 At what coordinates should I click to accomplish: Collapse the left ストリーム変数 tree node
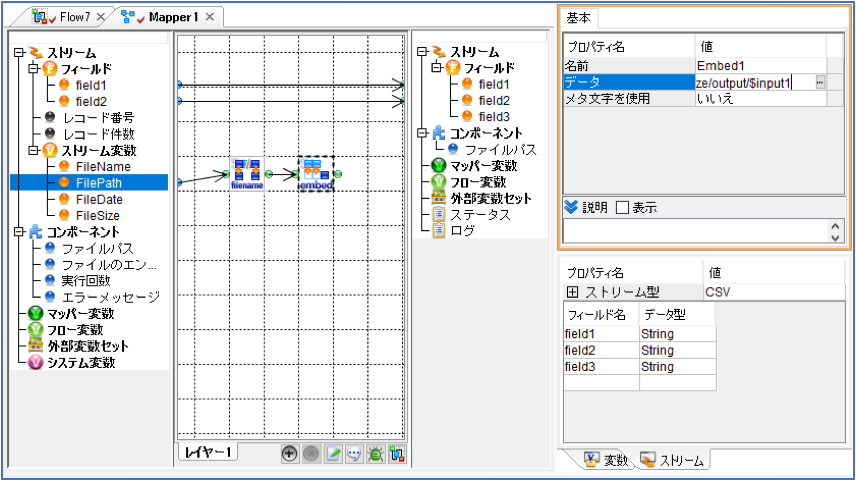(x=34, y=150)
